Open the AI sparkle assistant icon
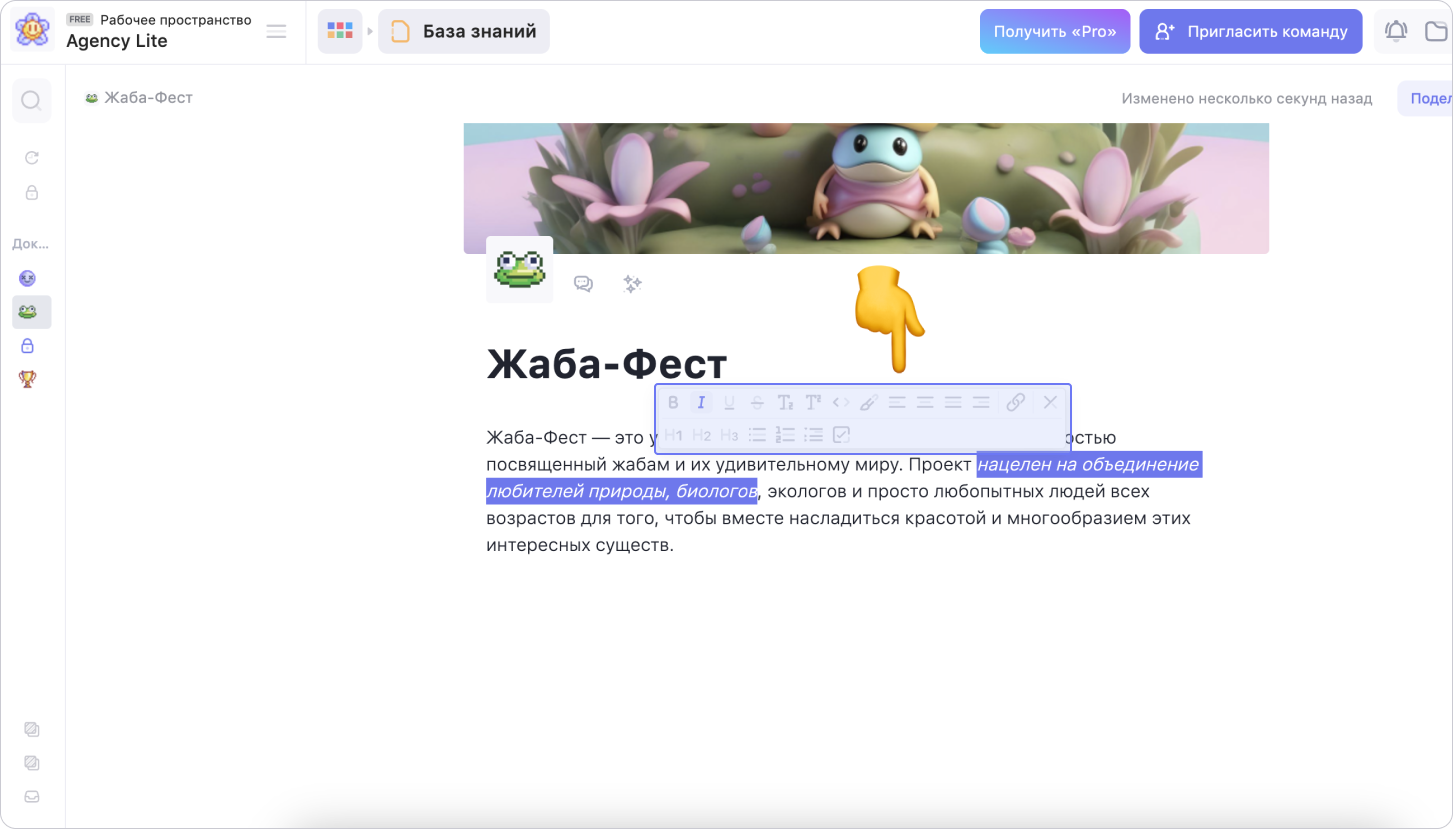The height and width of the screenshot is (829, 1453). [x=632, y=284]
